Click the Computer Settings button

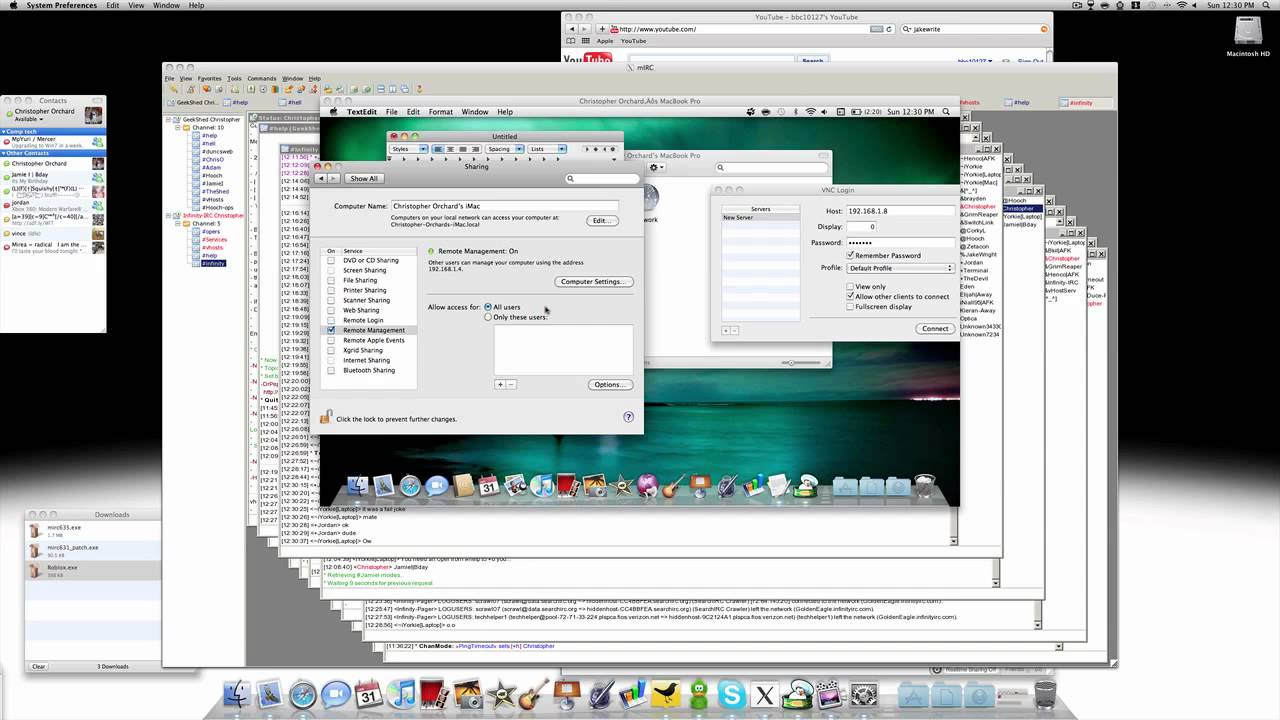pyautogui.click(x=594, y=281)
